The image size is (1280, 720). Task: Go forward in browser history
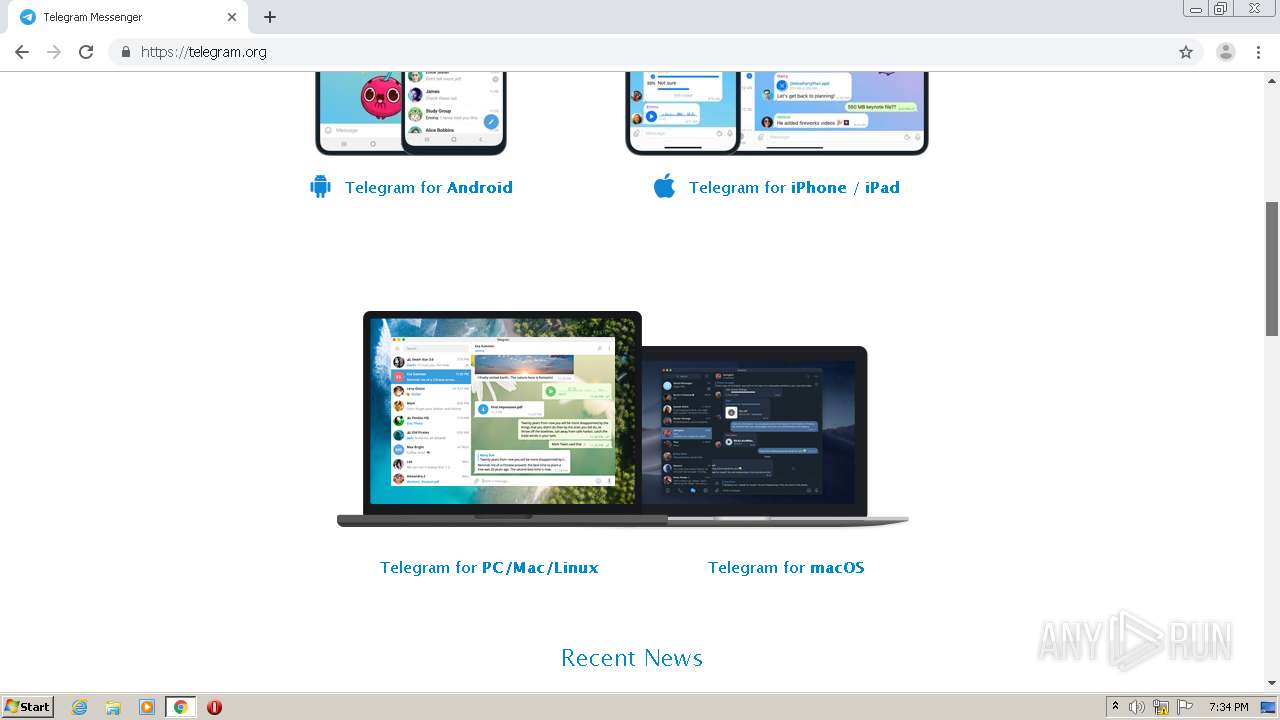54,52
